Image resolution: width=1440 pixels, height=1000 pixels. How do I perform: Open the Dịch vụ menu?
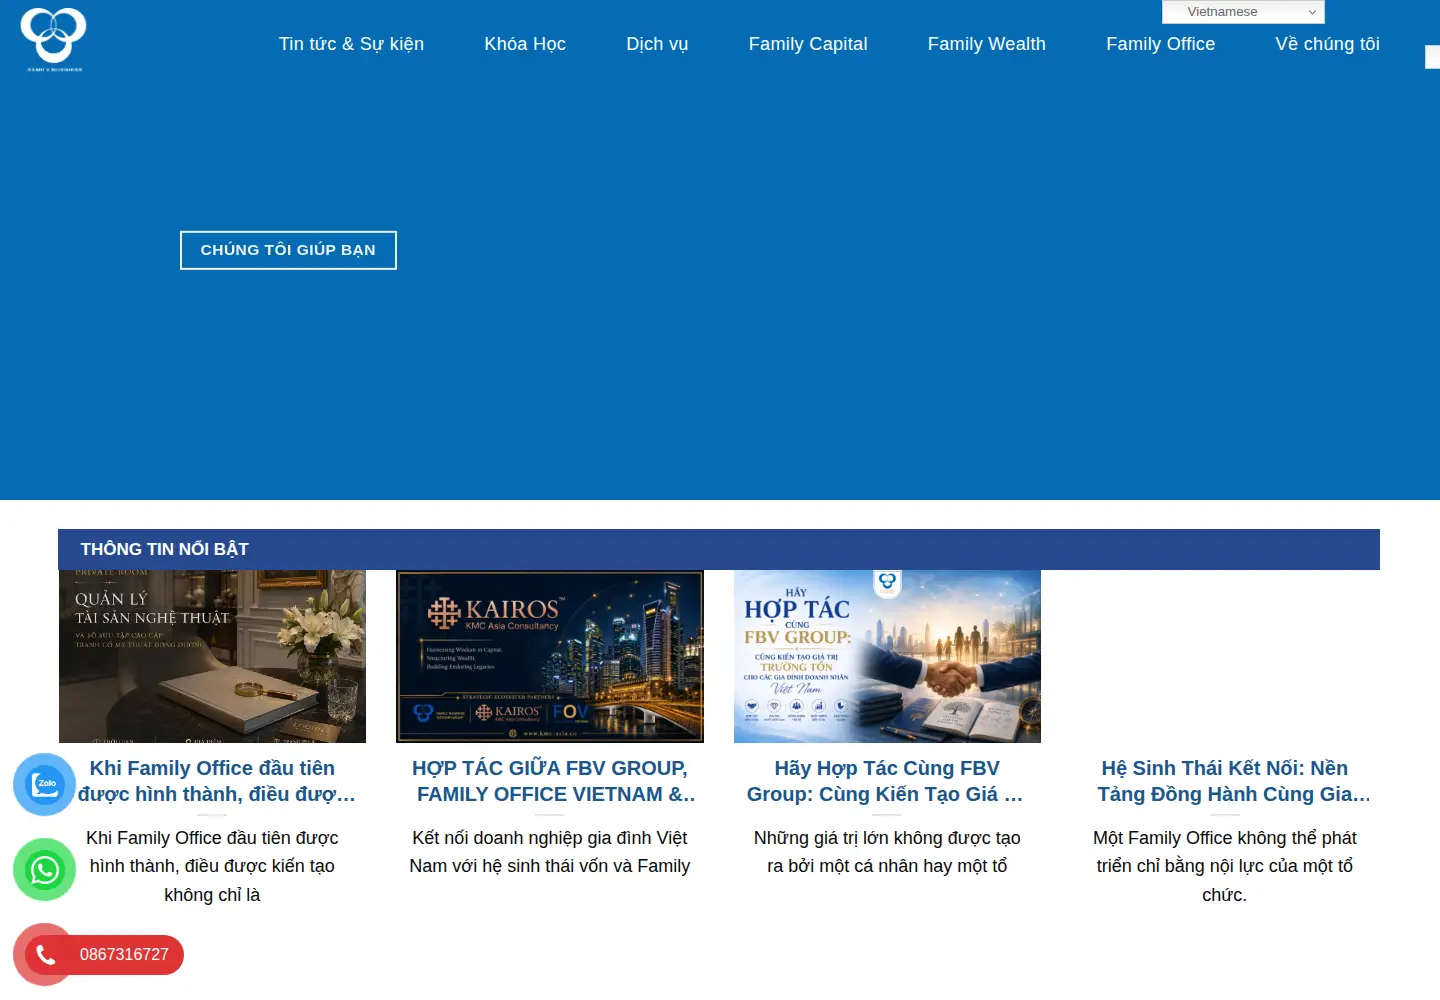click(657, 44)
